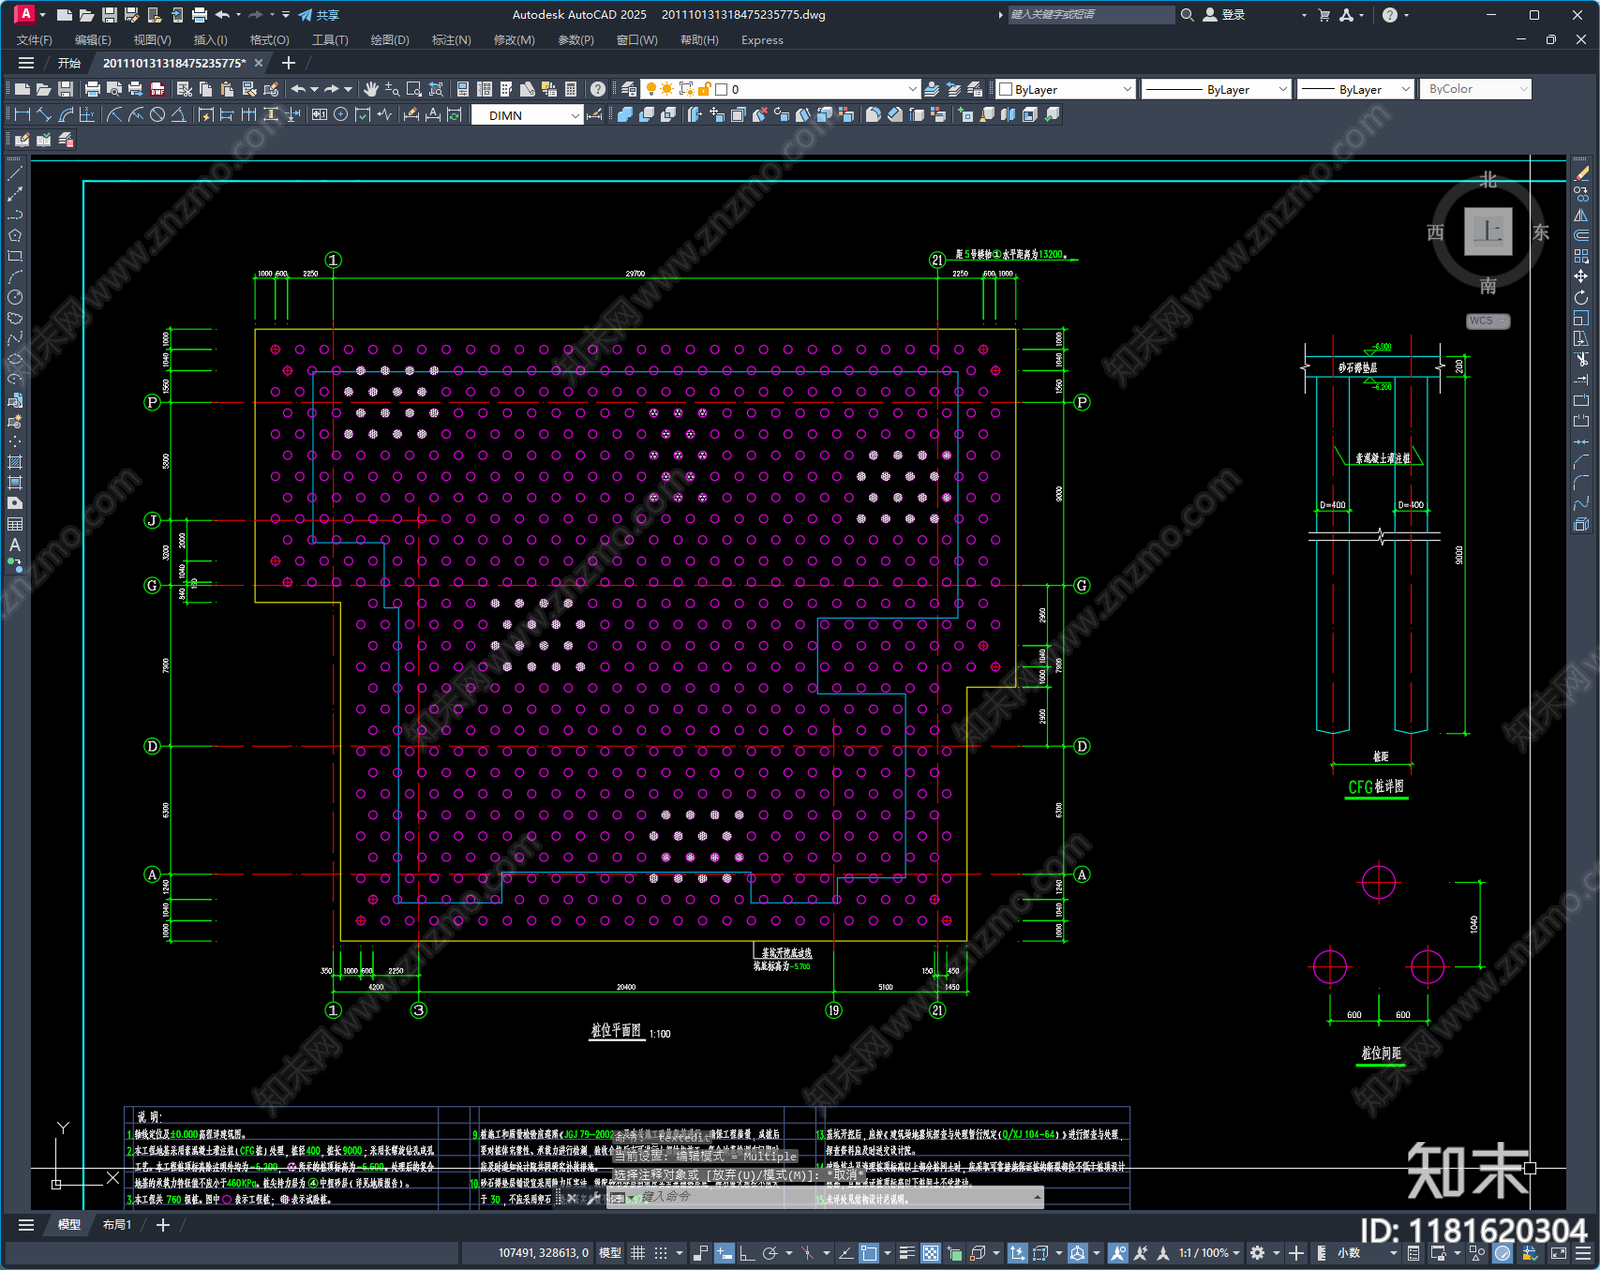Click the keyword search input field
Viewport: 1600px width, 1270px height.
1090,15
